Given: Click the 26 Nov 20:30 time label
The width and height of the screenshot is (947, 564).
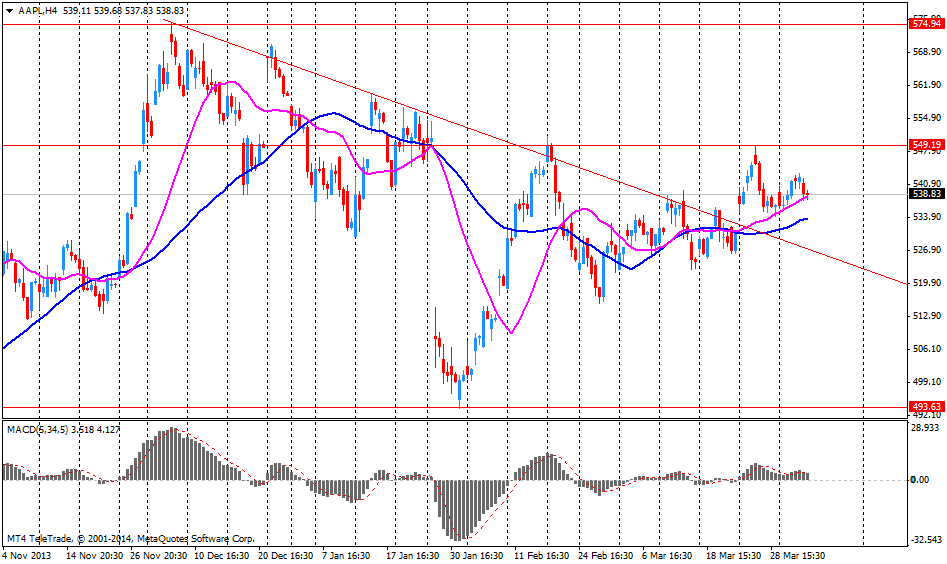Looking at the screenshot, I should pyautogui.click(x=159, y=556).
